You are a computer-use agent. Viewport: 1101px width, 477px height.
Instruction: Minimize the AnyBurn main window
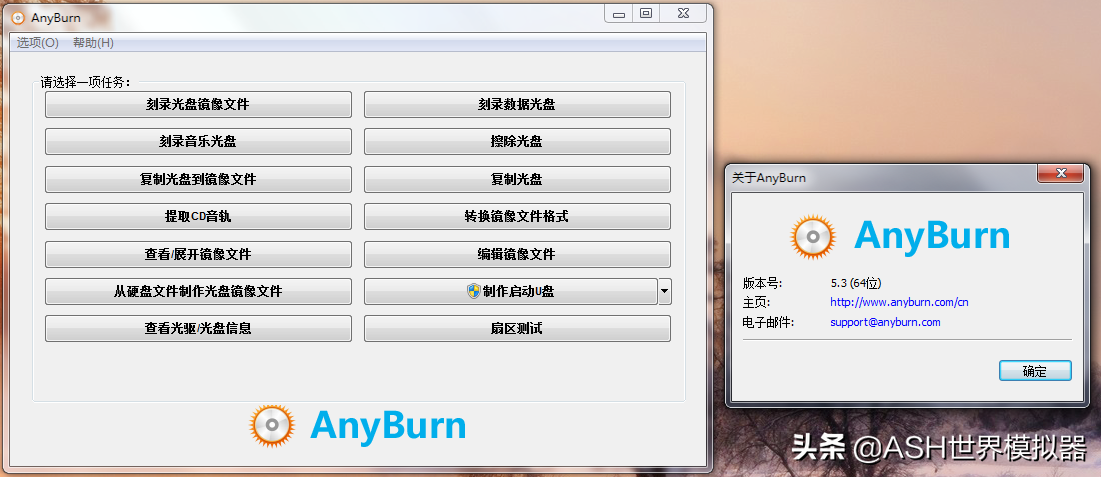619,13
